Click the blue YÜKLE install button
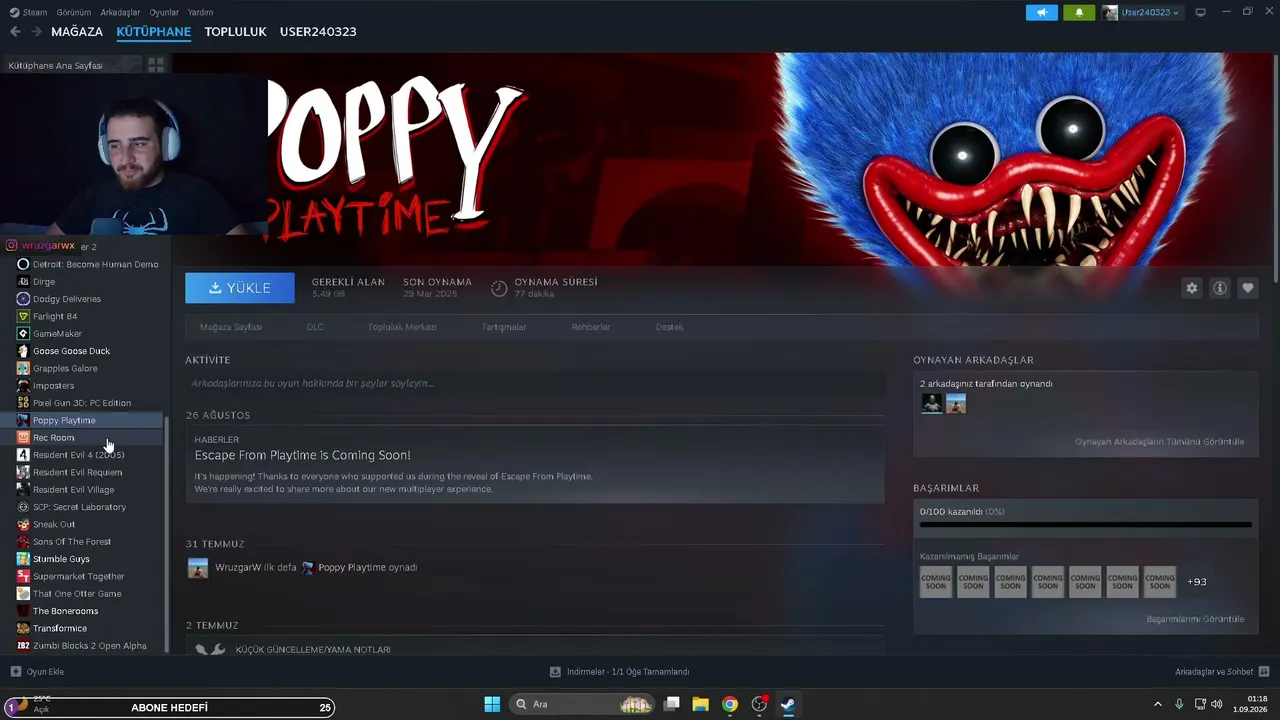Screen dimensions: 1280x720 click(x=240, y=288)
